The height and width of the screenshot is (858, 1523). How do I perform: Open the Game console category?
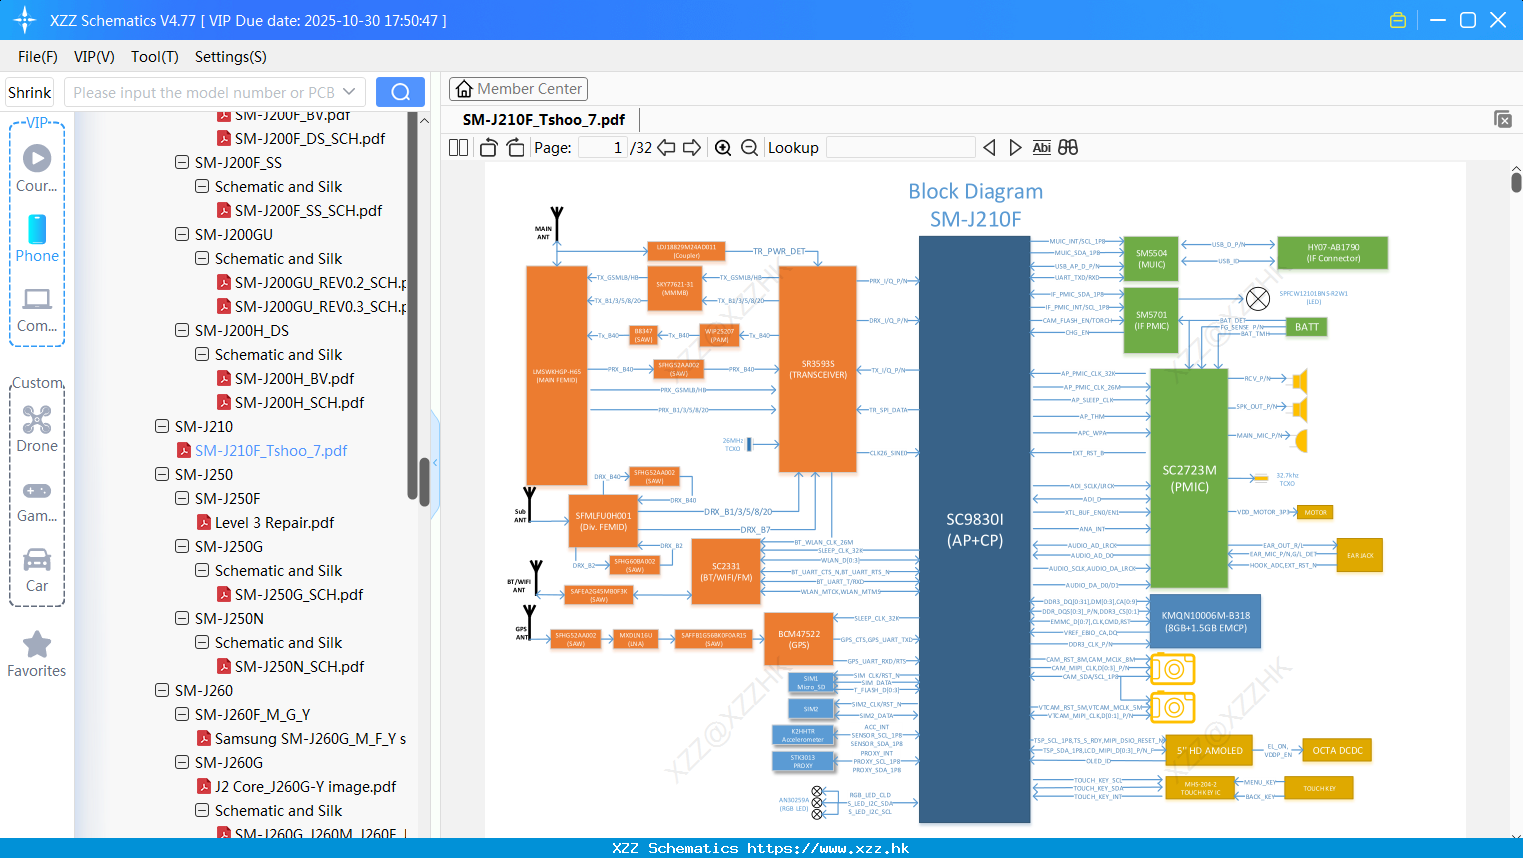pyautogui.click(x=37, y=500)
